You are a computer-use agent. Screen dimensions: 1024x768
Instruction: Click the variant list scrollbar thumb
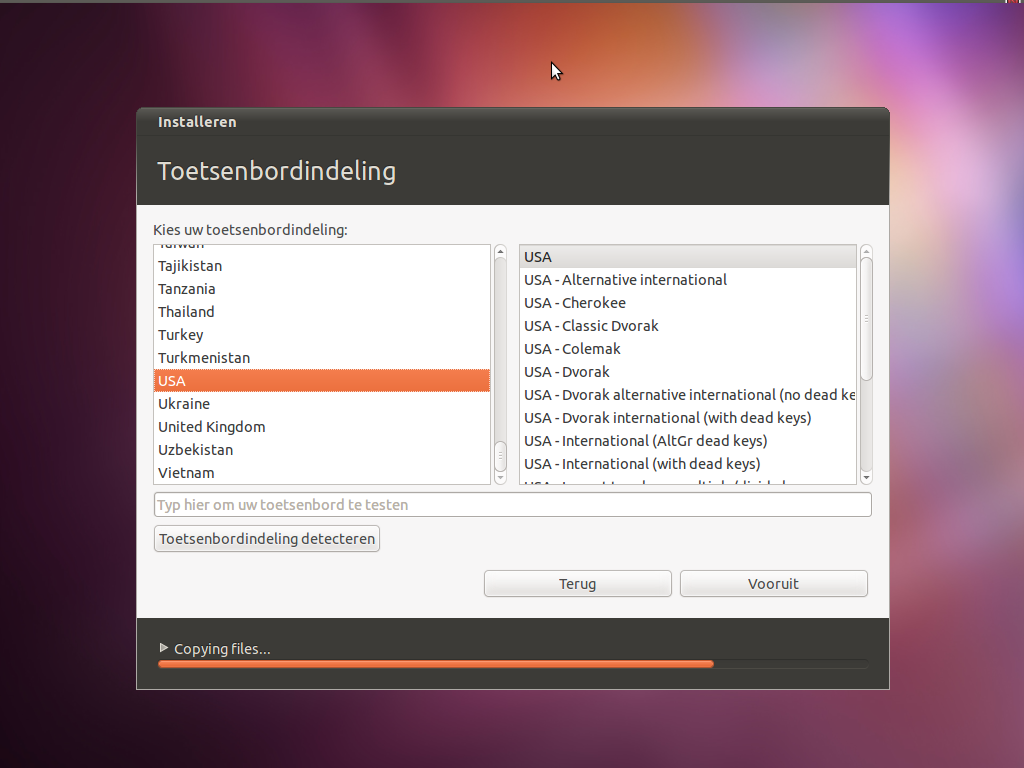pyautogui.click(x=866, y=319)
